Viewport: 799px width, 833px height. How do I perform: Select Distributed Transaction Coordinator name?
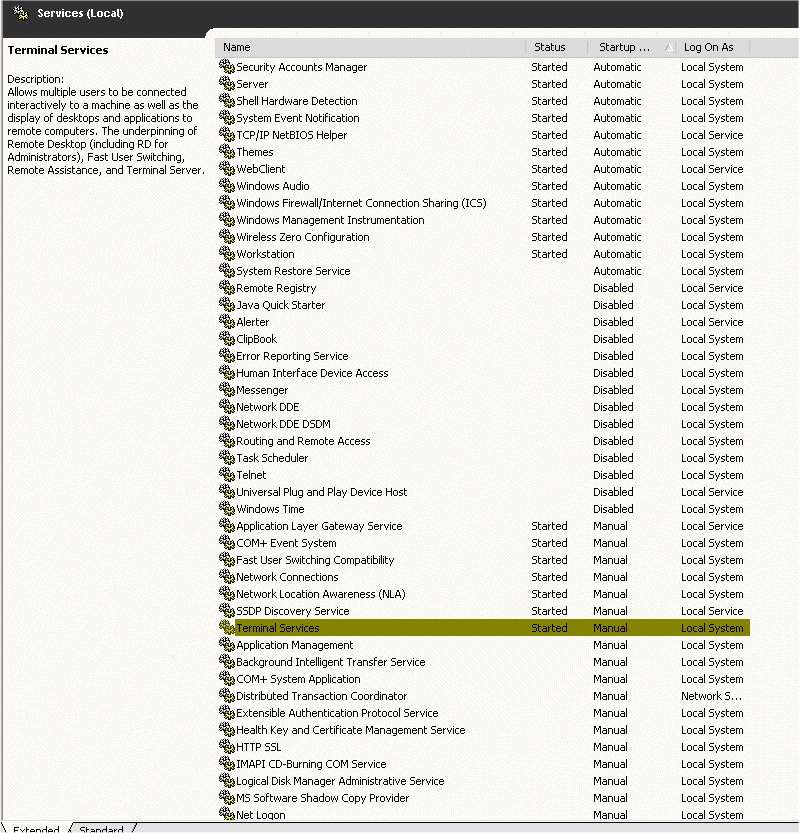pyautogui.click(x=322, y=696)
